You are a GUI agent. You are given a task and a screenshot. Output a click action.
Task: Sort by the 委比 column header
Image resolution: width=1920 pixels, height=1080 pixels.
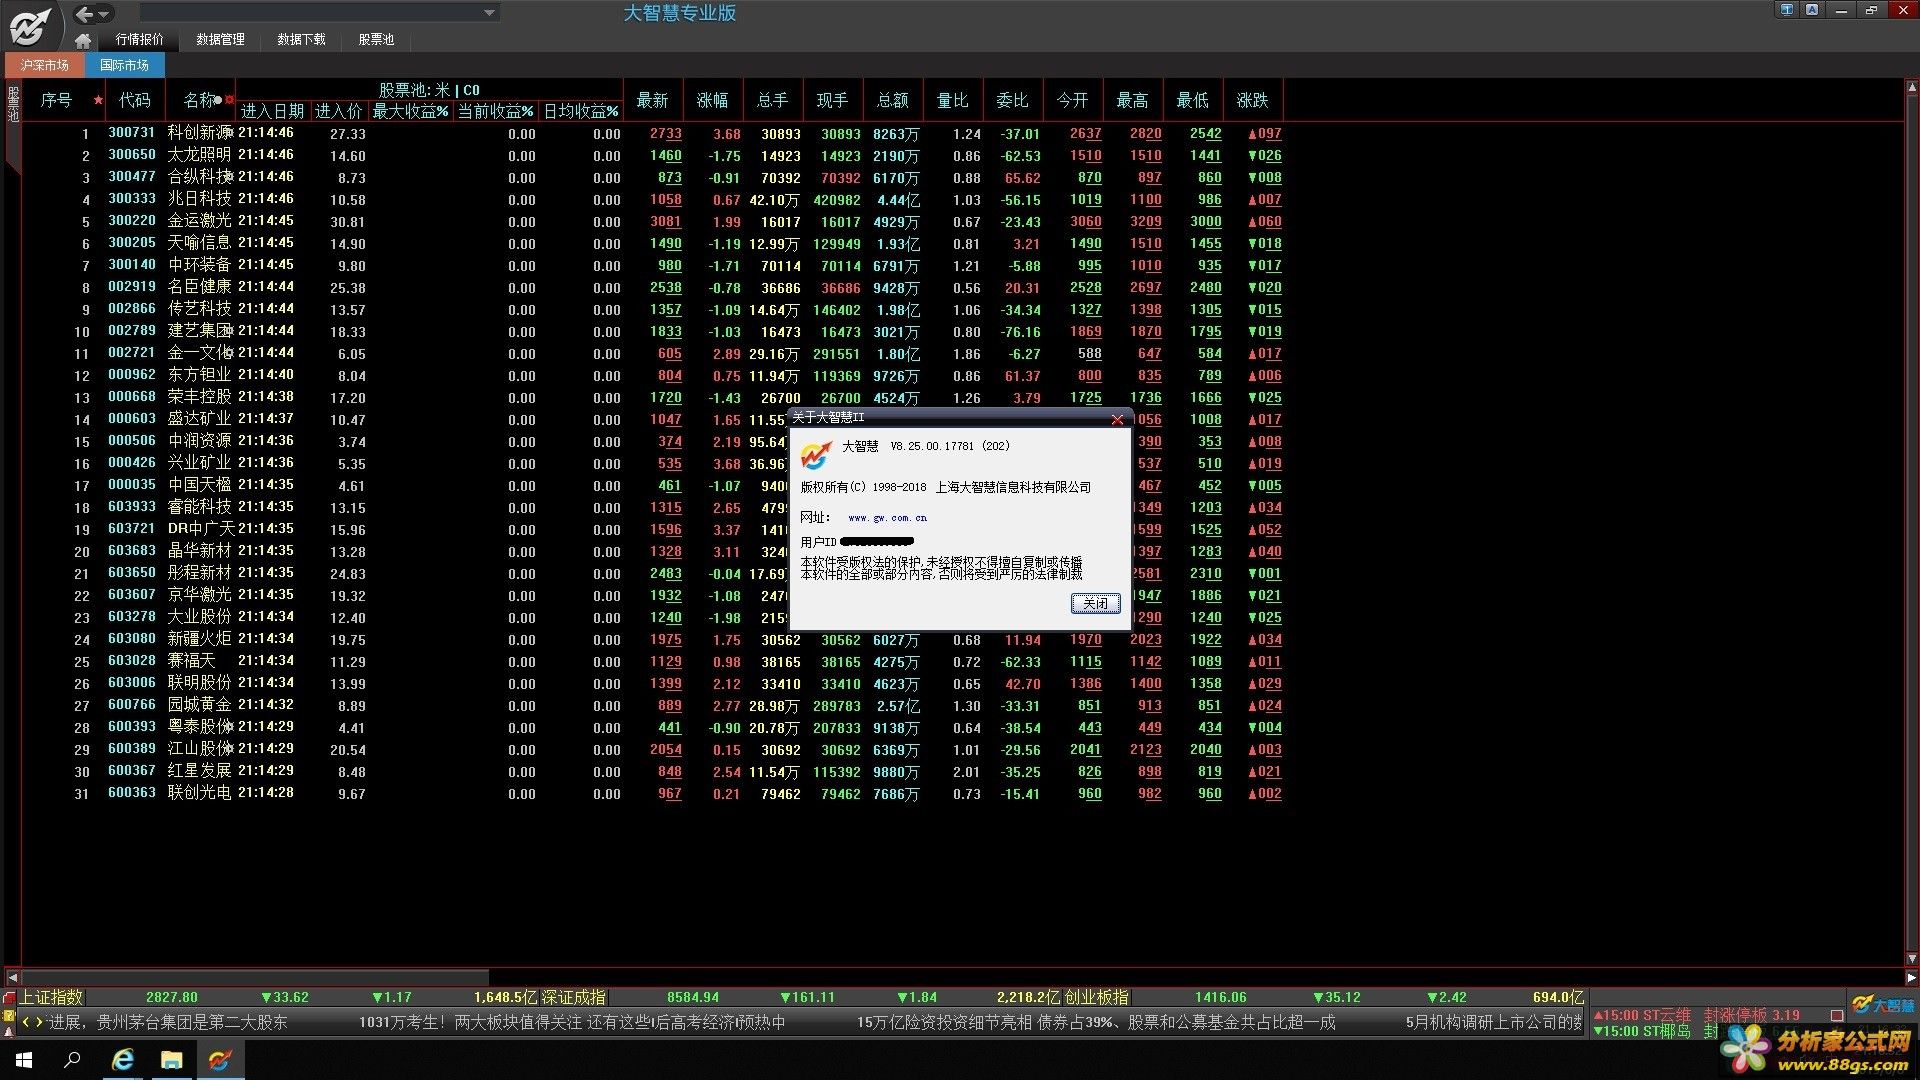[x=1012, y=100]
